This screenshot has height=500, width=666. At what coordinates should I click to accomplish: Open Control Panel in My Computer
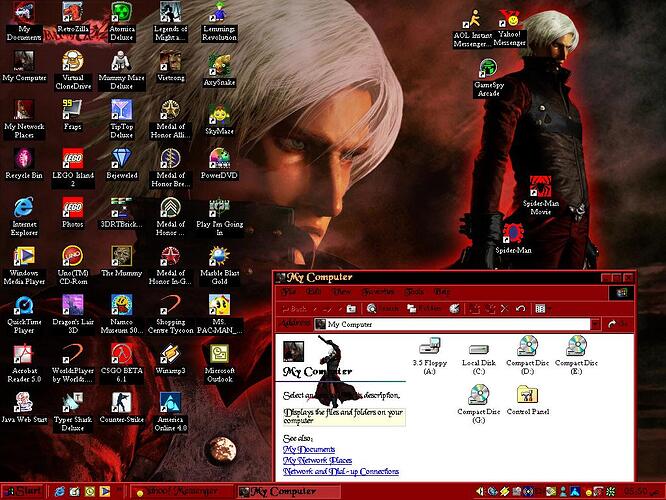[x=528, y=399]
